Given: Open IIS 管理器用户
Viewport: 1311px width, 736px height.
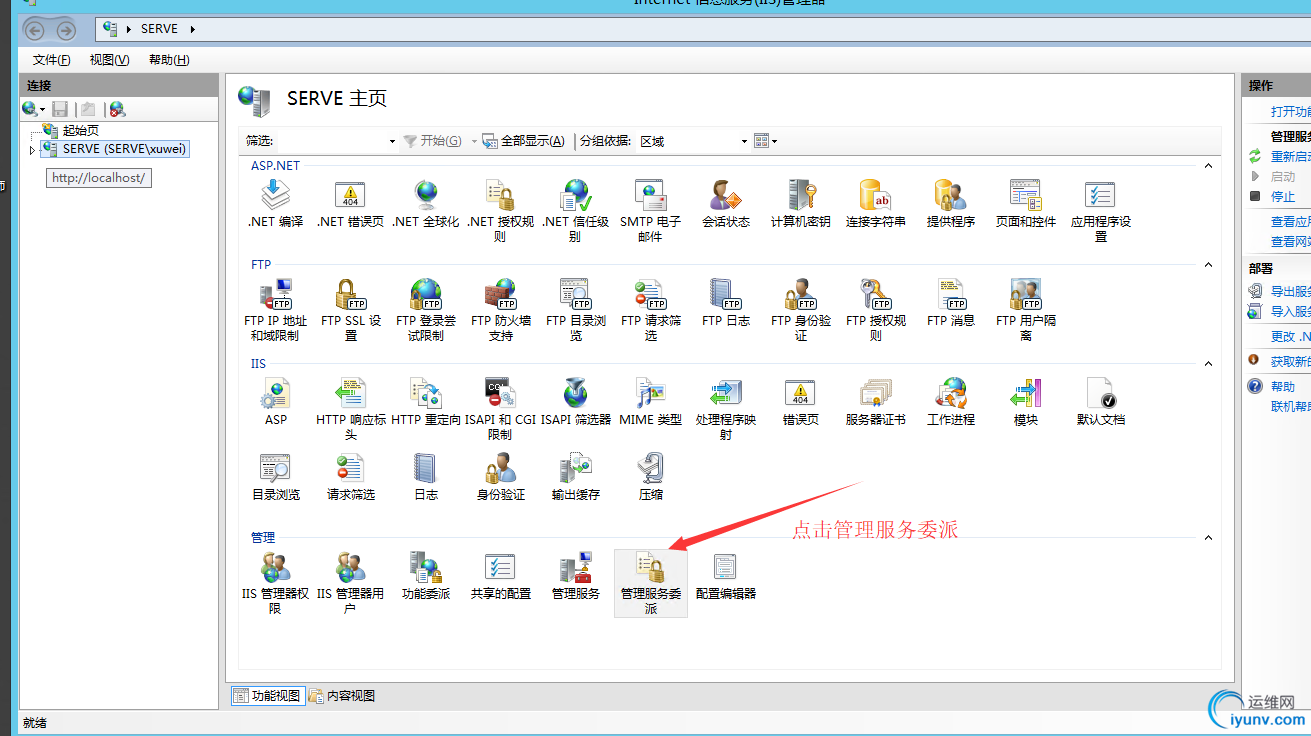Looking at the screenshot, I should (350, 575).
